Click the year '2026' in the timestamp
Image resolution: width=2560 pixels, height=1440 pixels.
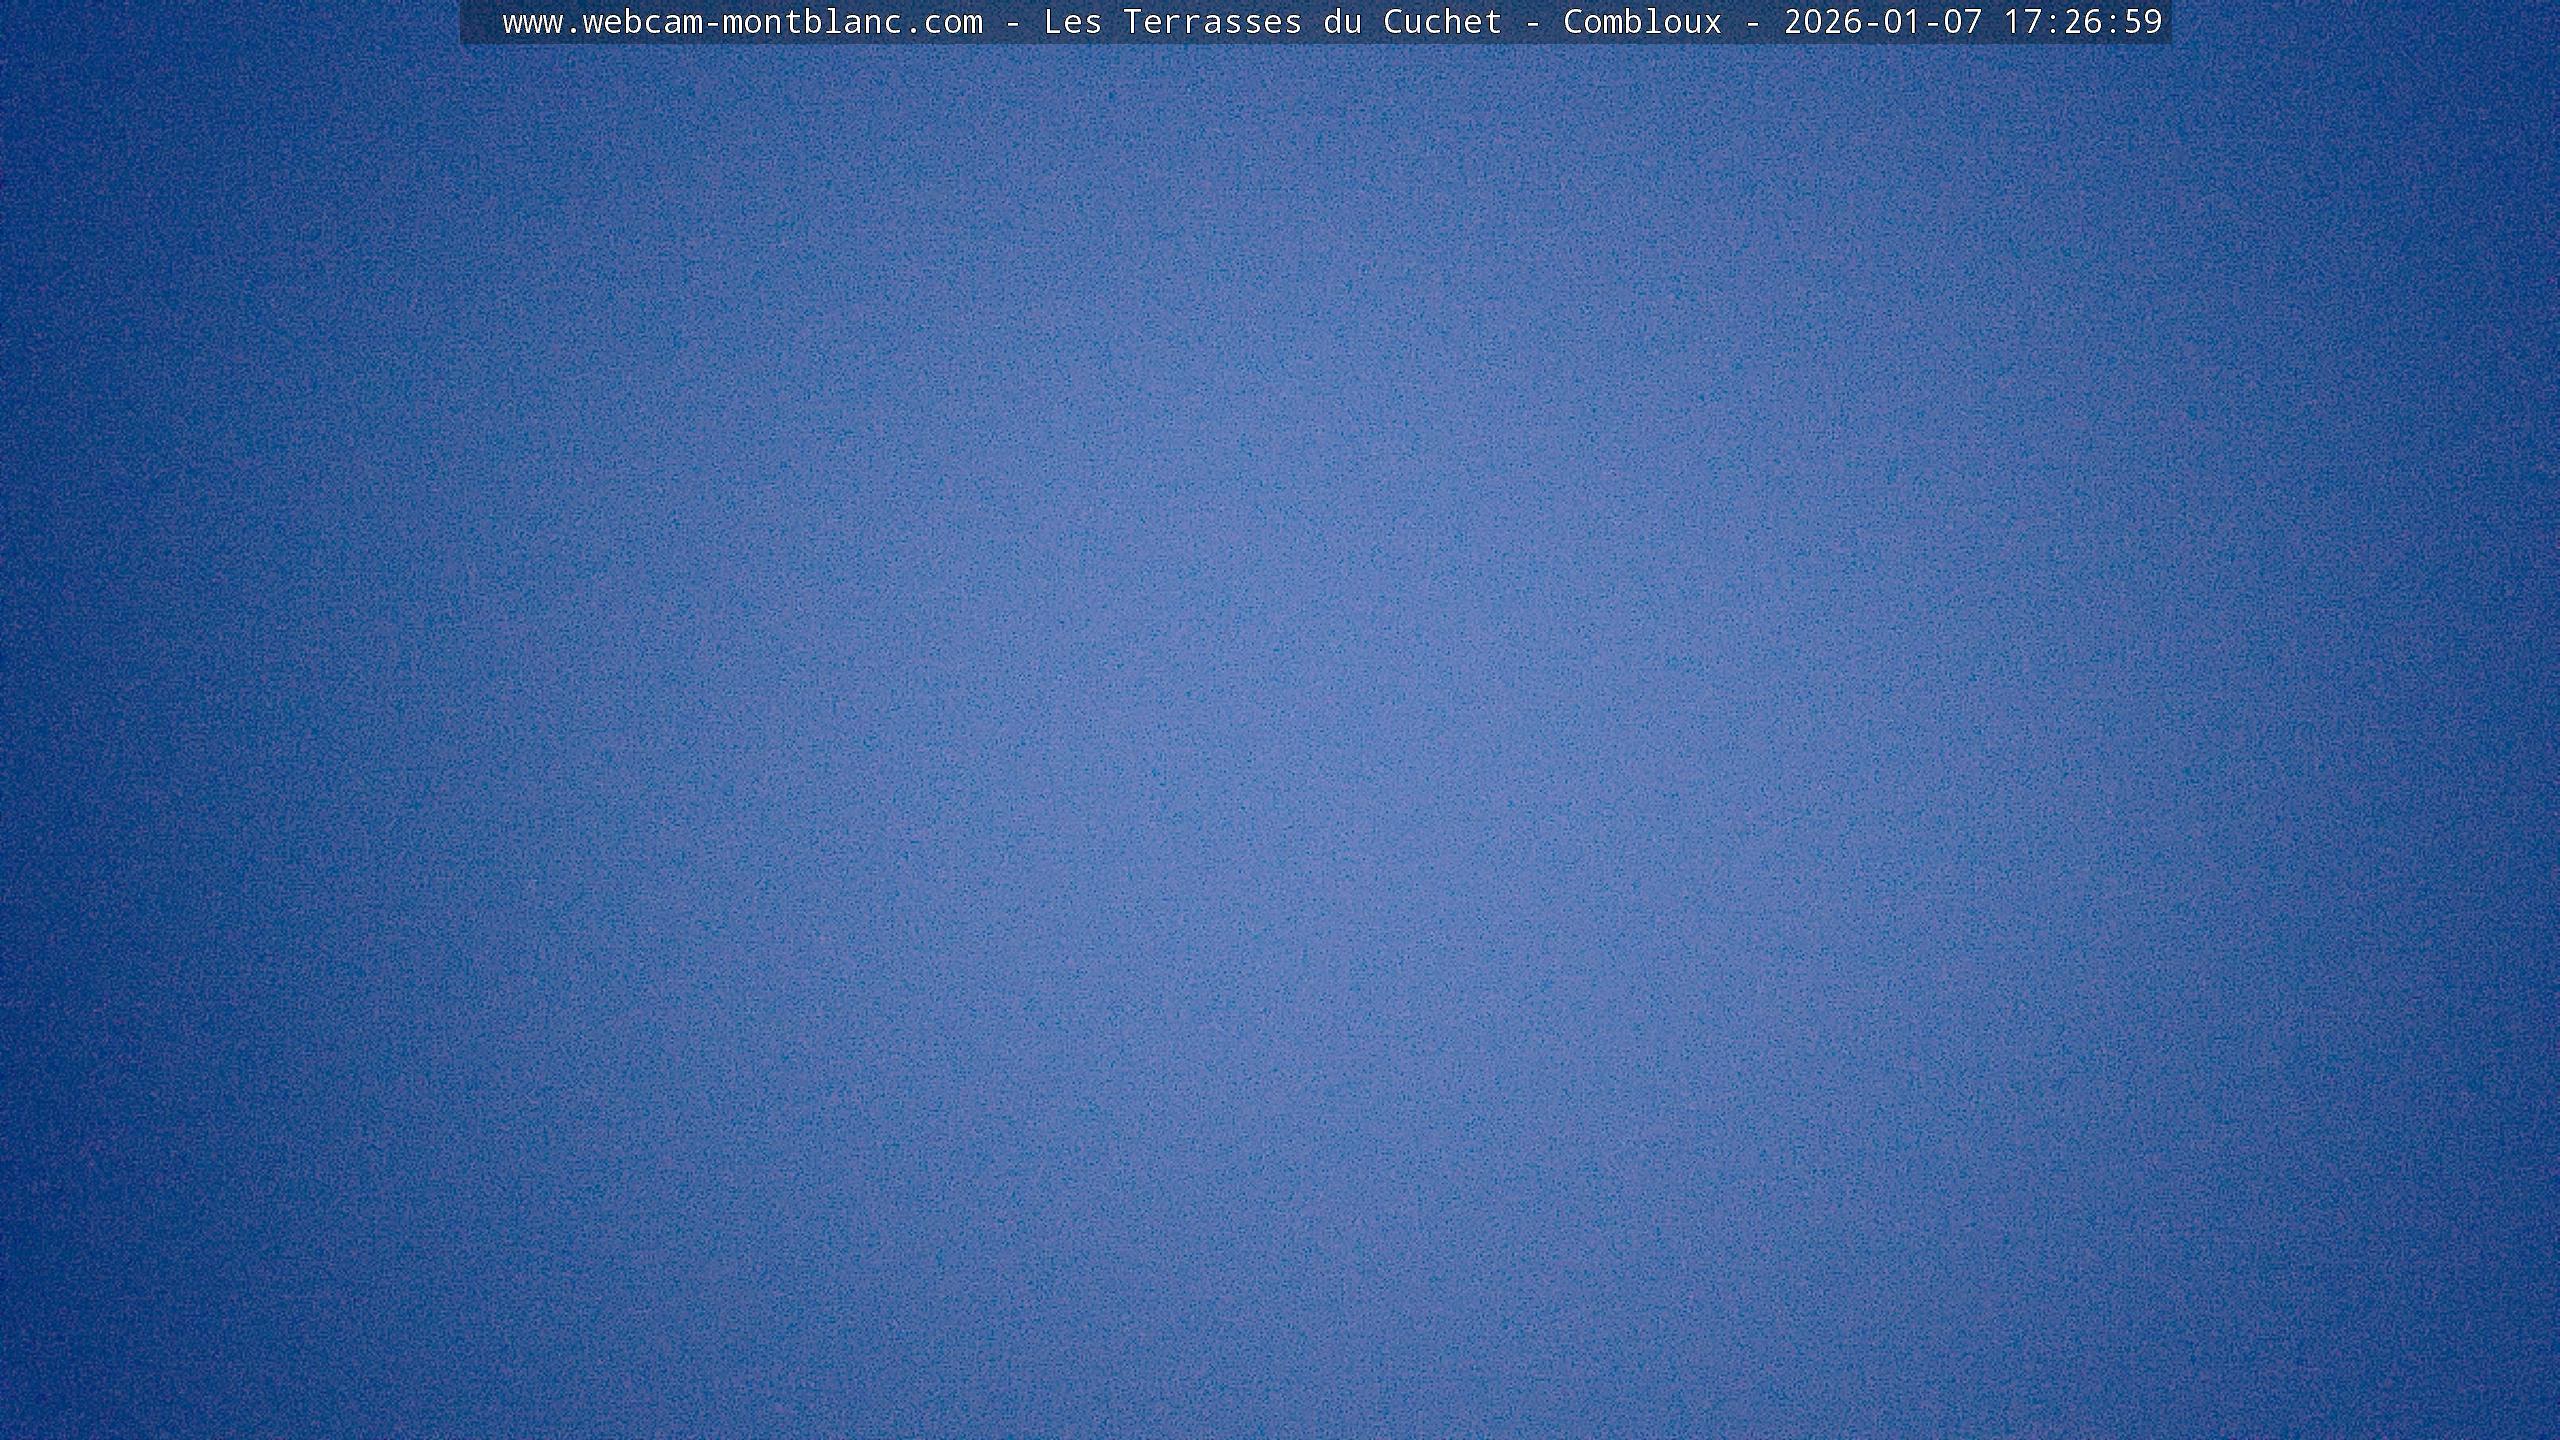pos(1823,22)
